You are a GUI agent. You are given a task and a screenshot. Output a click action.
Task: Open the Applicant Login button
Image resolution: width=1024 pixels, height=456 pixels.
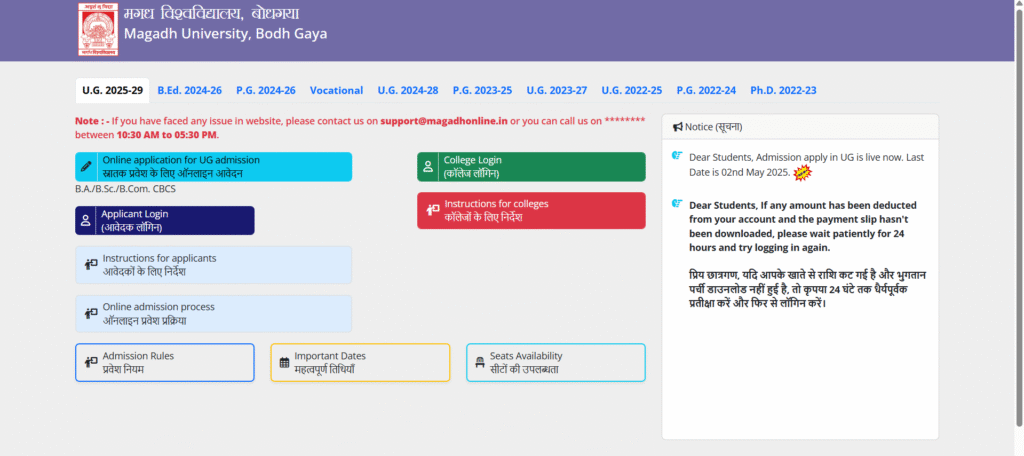tap(165, 220)
